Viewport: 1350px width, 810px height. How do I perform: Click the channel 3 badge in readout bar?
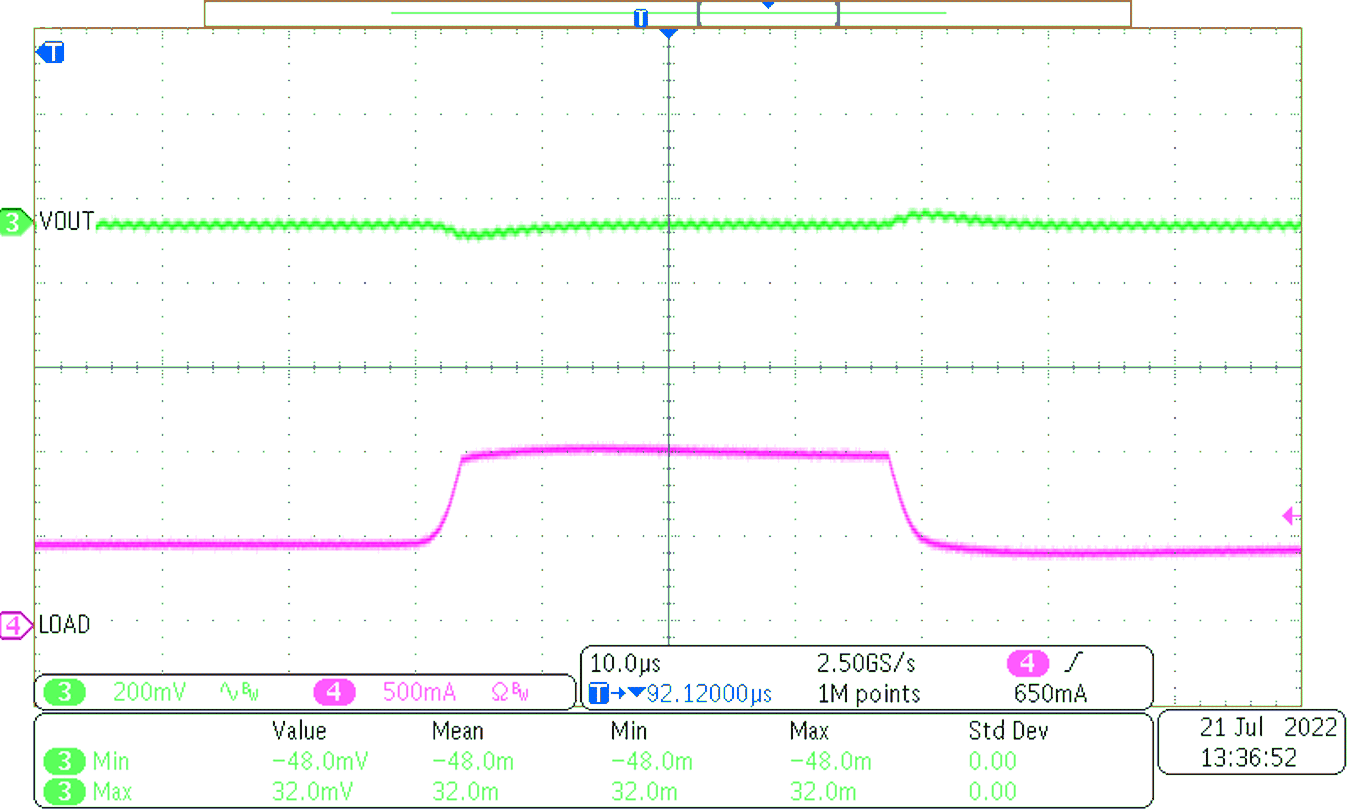pos(64,691)
